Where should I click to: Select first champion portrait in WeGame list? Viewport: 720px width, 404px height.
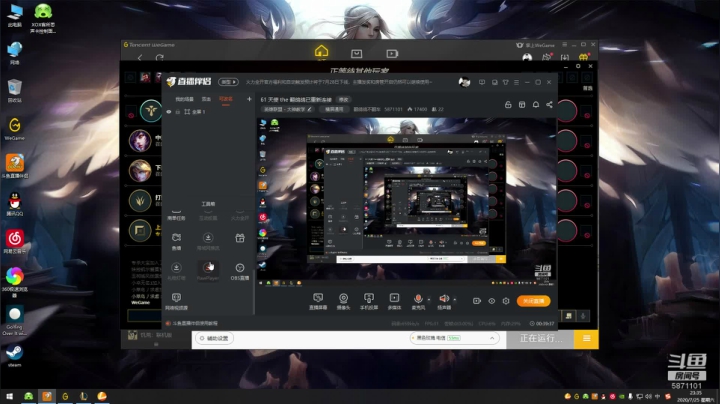140,140
